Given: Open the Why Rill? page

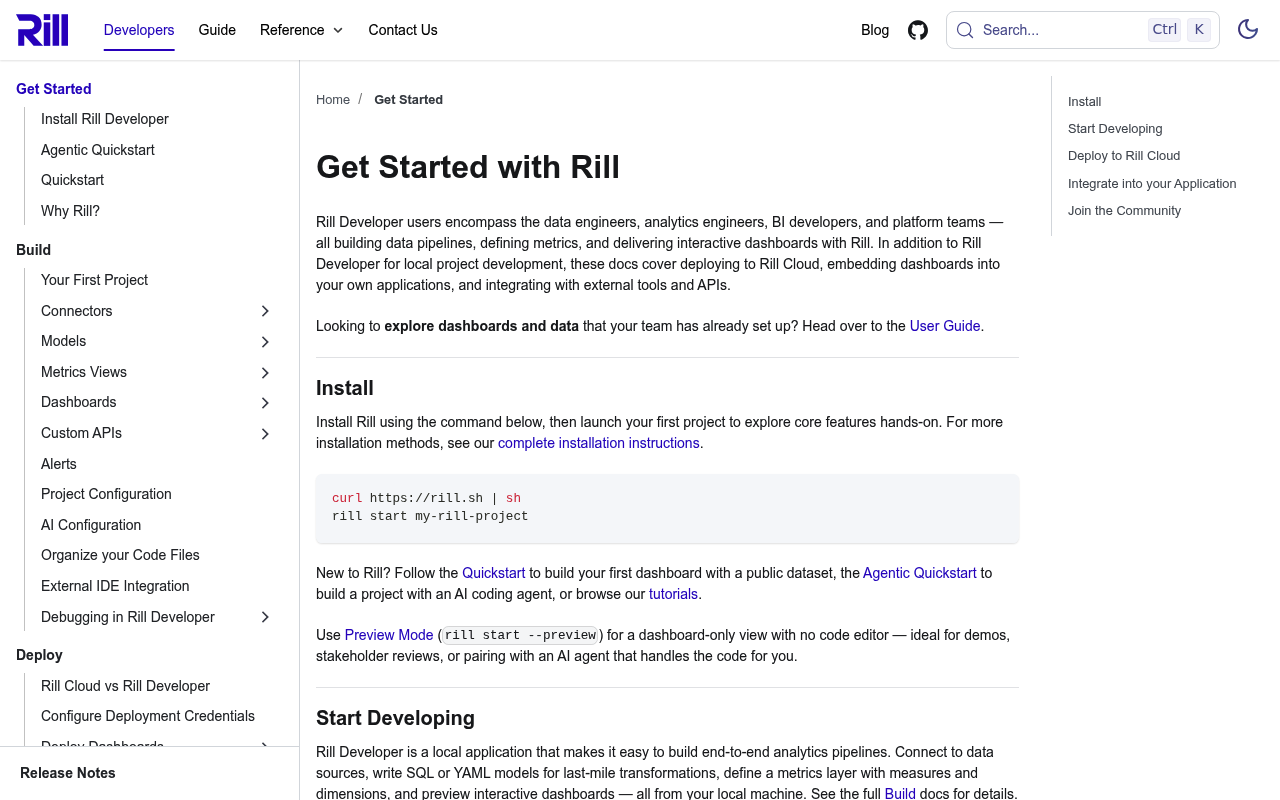Looking at the screenshot, I should pyautogui.click(x=70, y=211).
